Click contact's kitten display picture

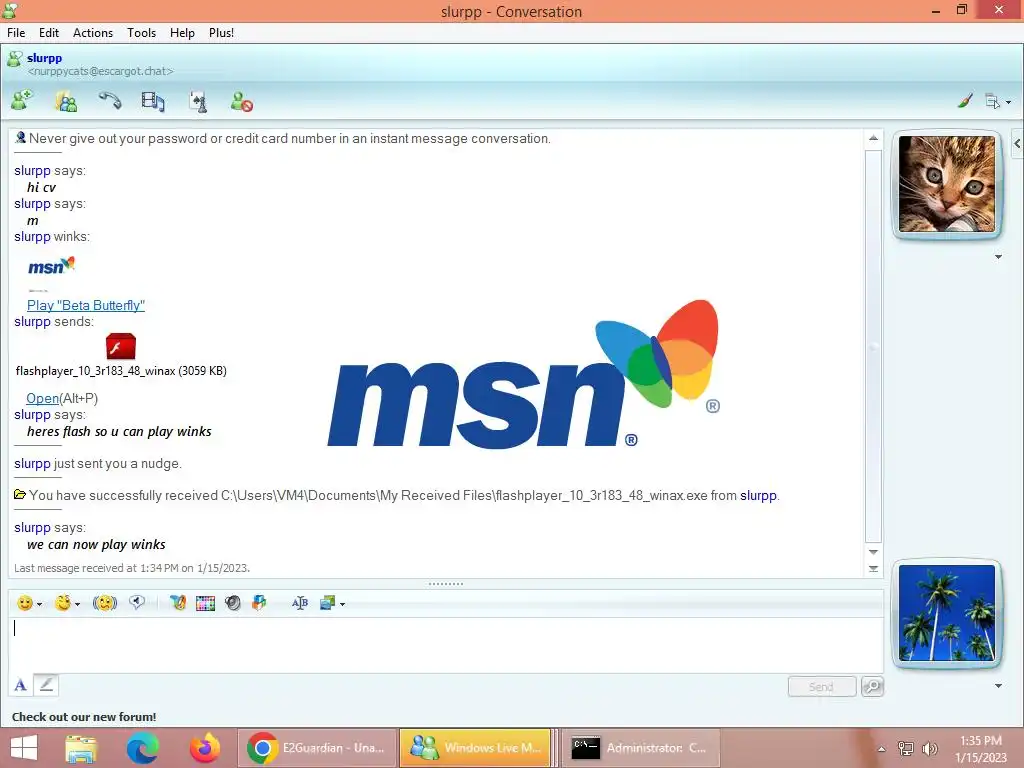pyautogui.click(x=947, y=184)
